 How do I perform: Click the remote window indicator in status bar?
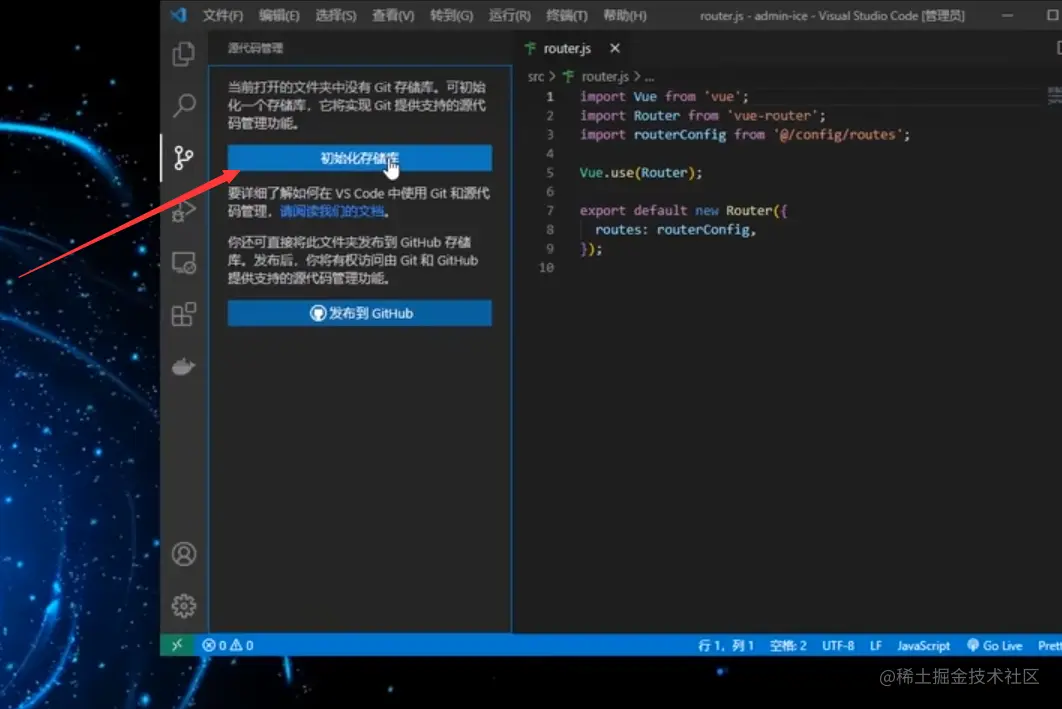coord(177,645)
